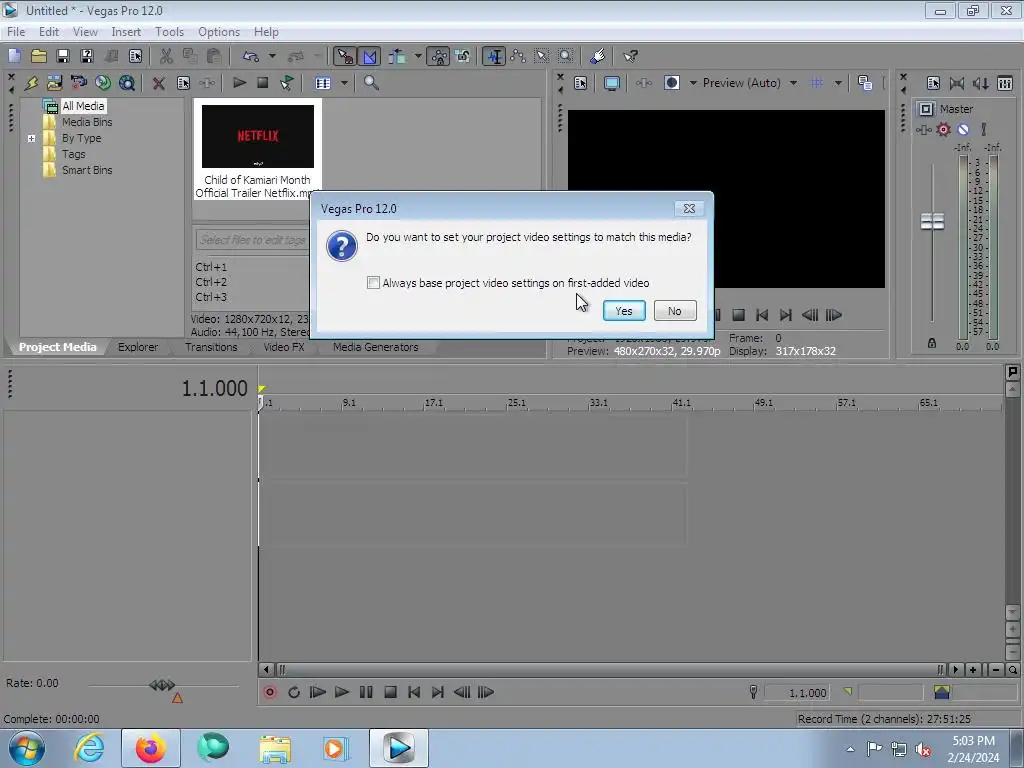Open the Project Properties toolbar icon
This screenshot has height=768, width=1024.
(135, 56)
